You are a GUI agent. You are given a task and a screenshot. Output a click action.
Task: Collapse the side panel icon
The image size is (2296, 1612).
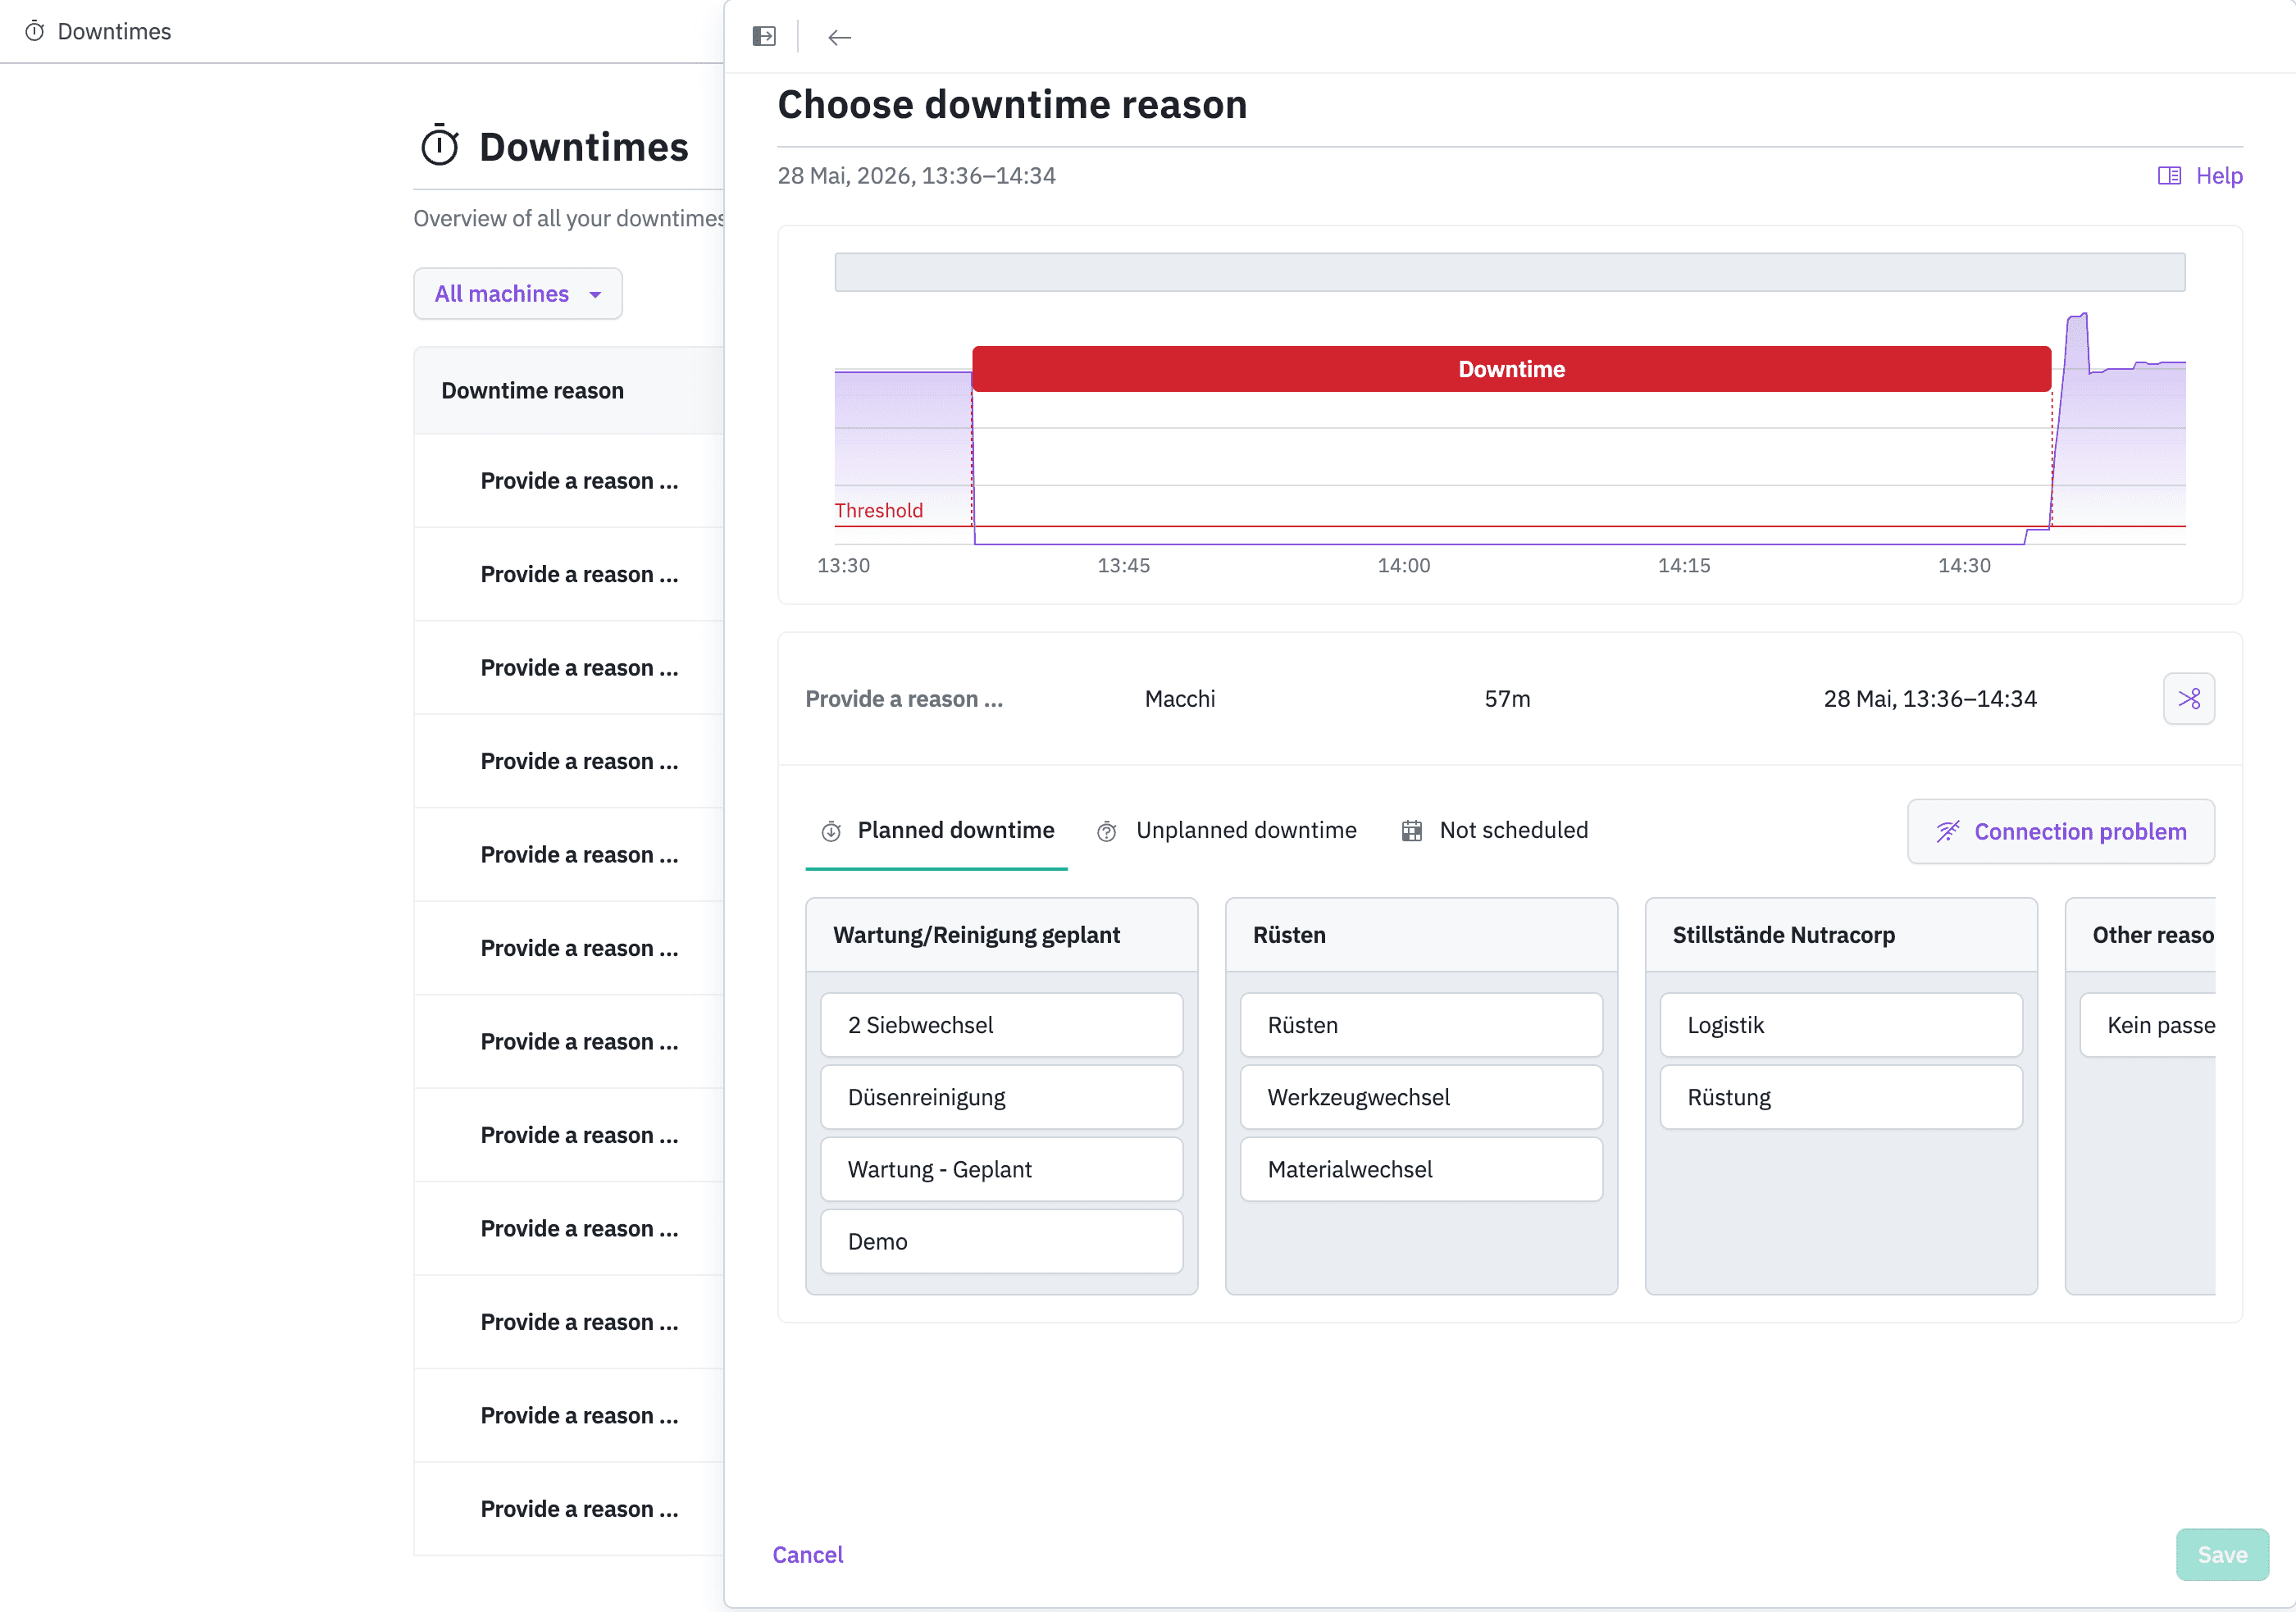click(764, 37)
